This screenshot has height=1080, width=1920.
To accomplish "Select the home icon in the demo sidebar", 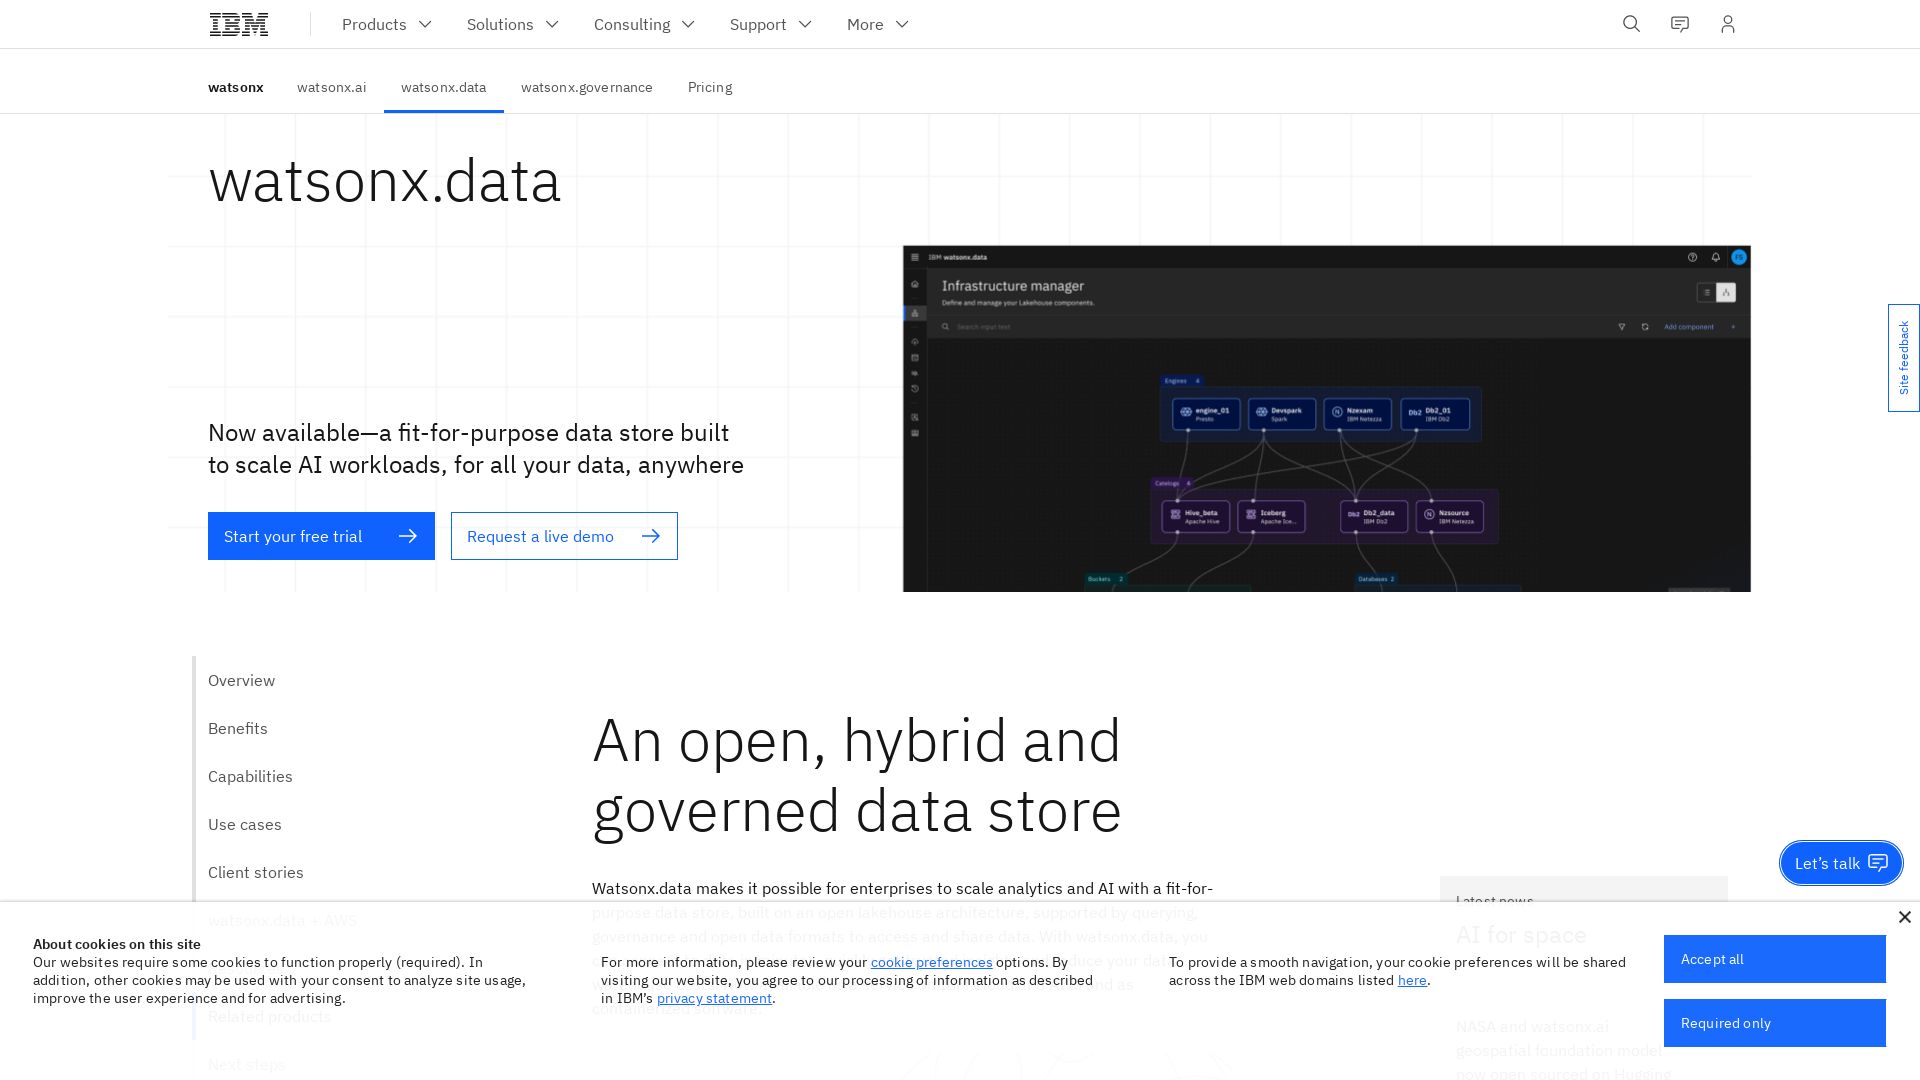I will click(914, 284).
